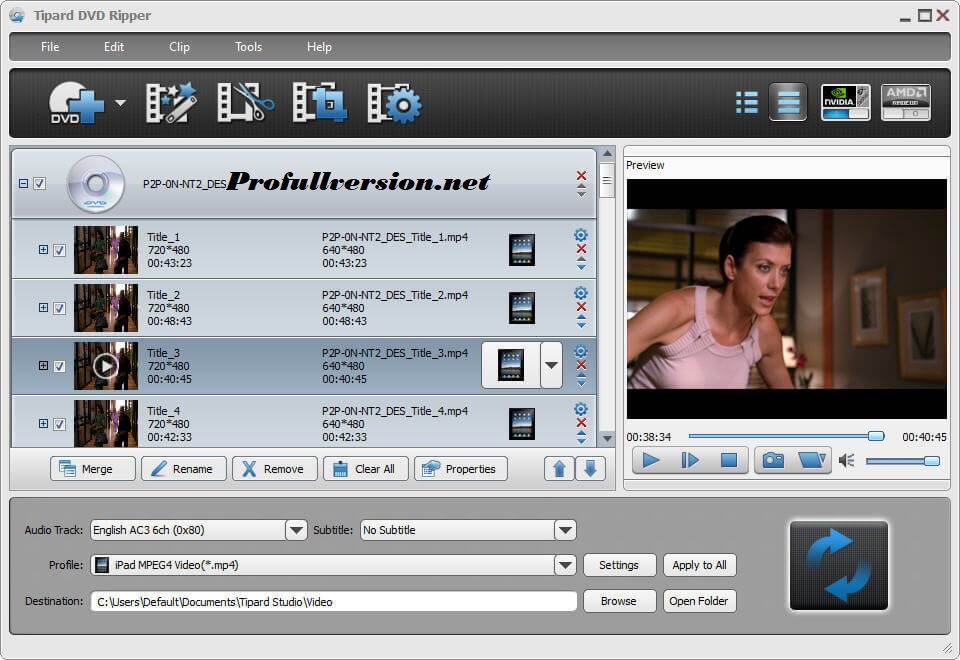This screenshot has height=660, width=960.
Task: Click the Apply to All button
Action: tap(699, 565)
